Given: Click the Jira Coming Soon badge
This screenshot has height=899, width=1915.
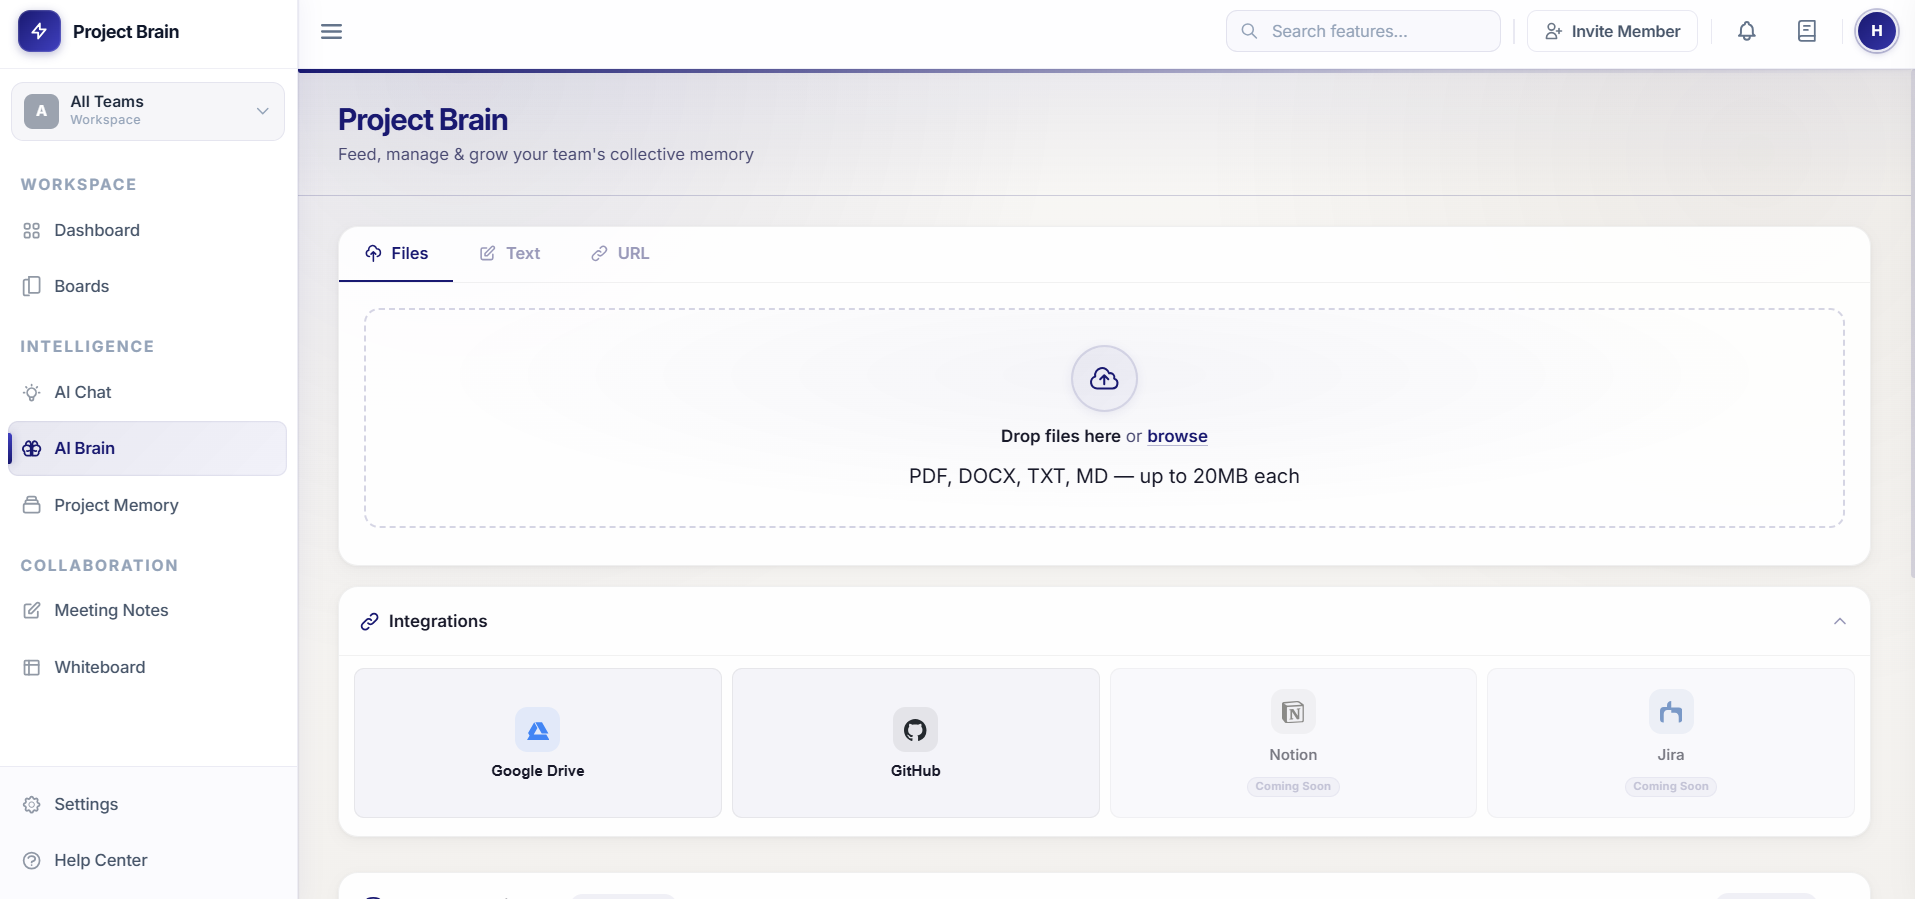Looking at the screenshot, I should coord(1671,786).
